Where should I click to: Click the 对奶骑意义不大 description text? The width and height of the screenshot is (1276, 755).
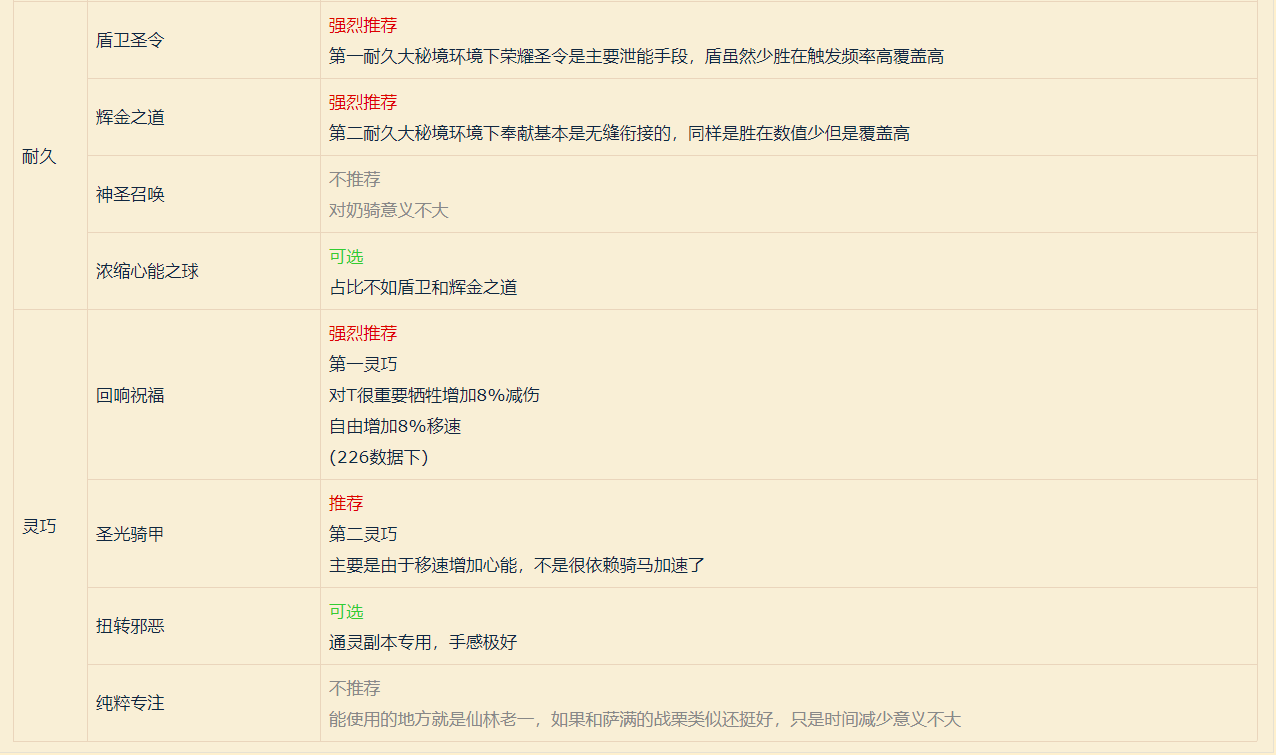(389, 210)
